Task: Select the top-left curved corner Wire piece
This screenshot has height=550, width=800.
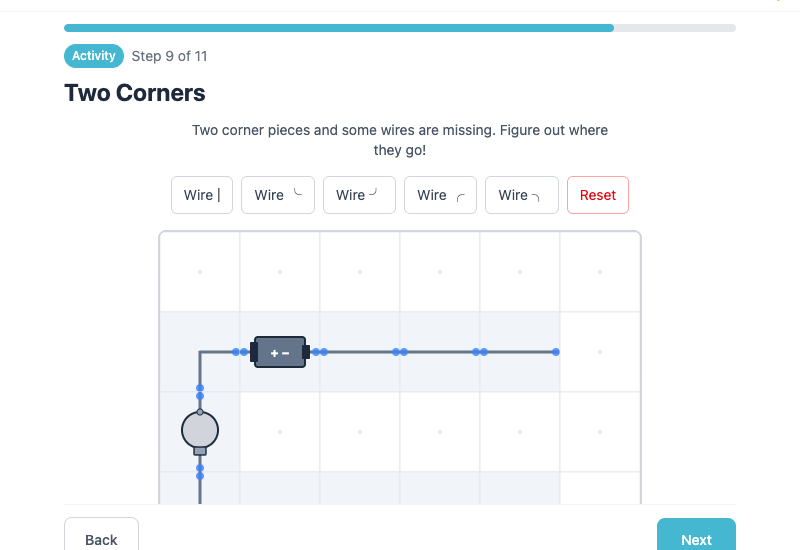Action: [x=440, y=195]
